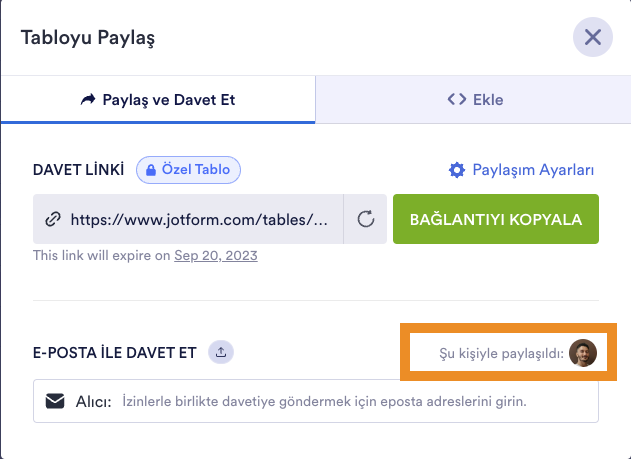The height and width of the screenshot is (459, 631).
Task: Close the Tabloyu Paylaş dialog
Action: pyautogui.click(x=592, y=39)
